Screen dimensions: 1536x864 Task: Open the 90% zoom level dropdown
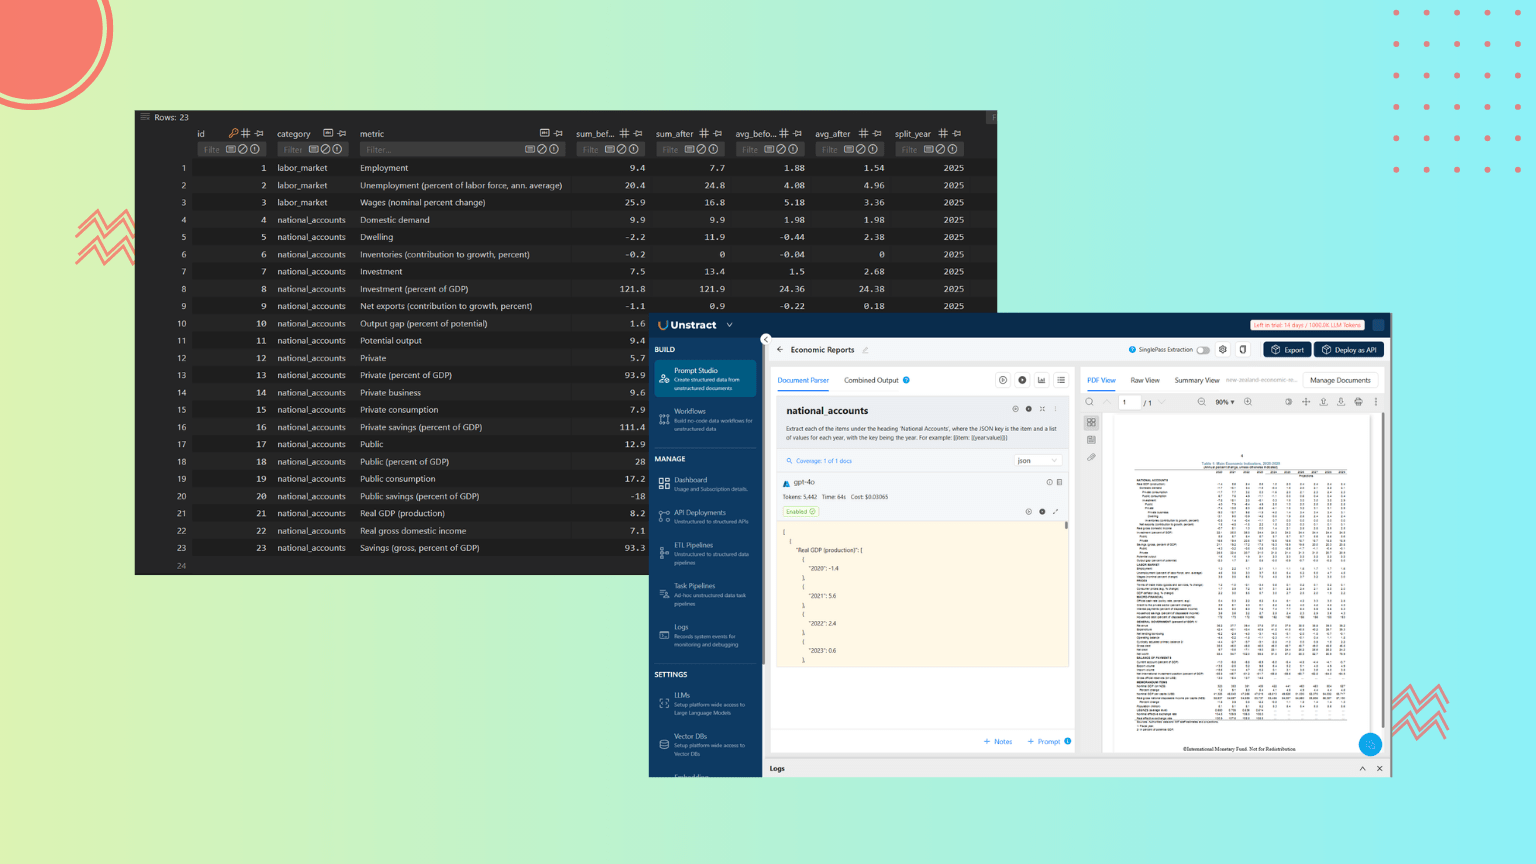[1225, 402]
